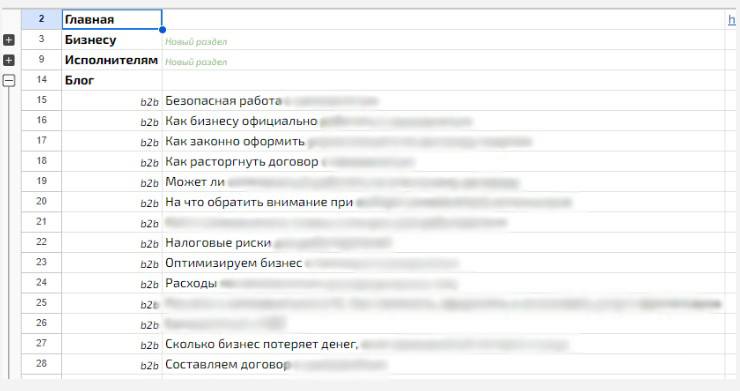Select row header 22
Screen dimensions: 740x391
coord(42,243)
